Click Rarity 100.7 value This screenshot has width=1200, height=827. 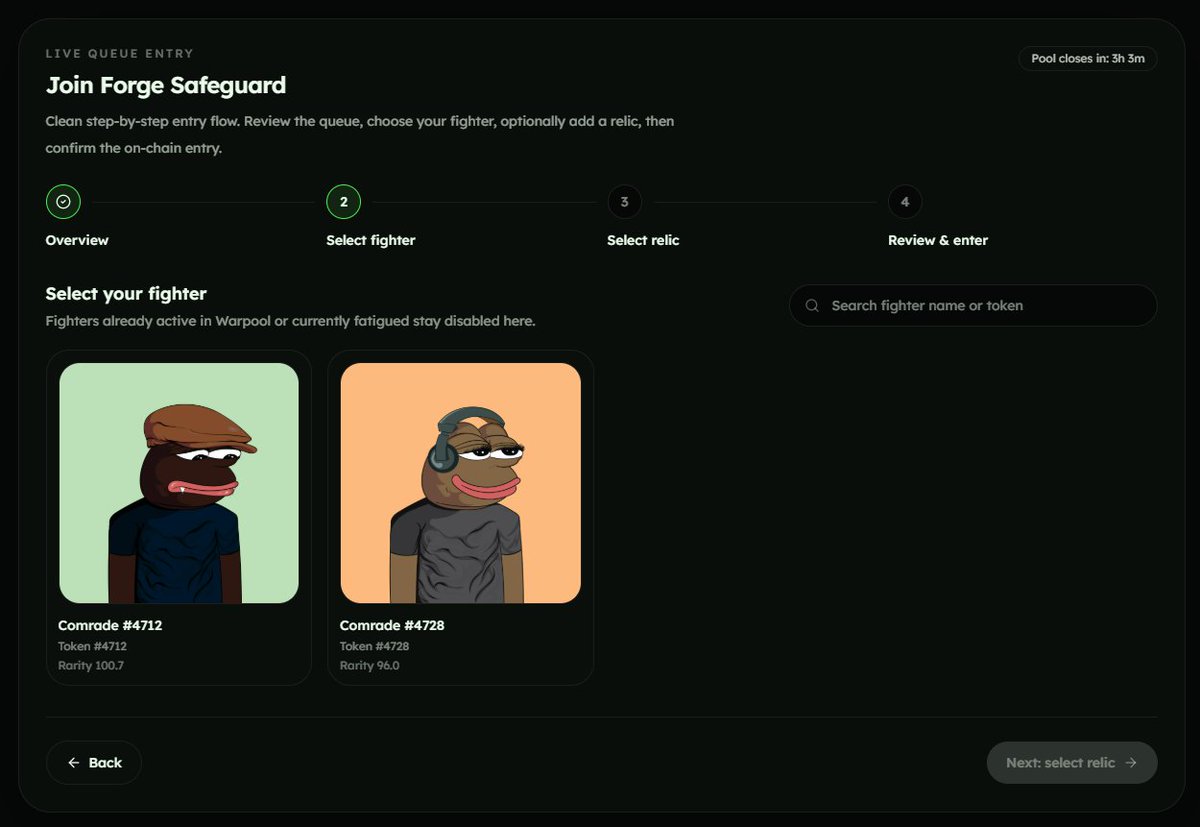tap(91, 666)
